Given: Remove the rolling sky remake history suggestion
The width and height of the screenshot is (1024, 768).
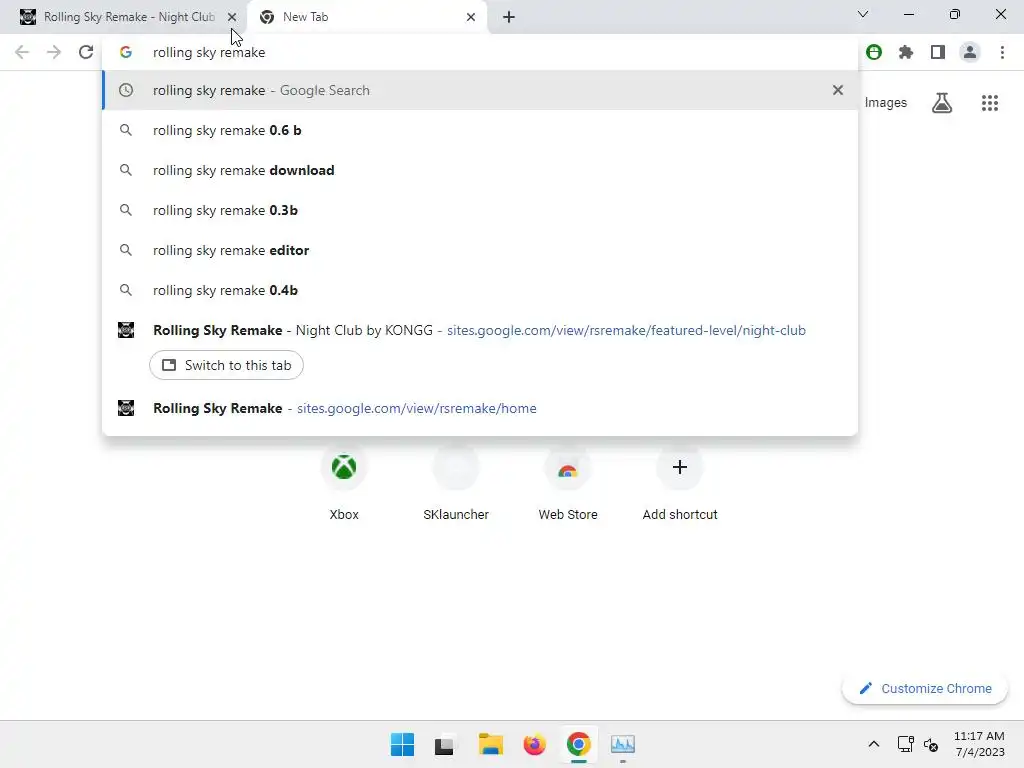Looking at the screenshot, I should 838,90.
